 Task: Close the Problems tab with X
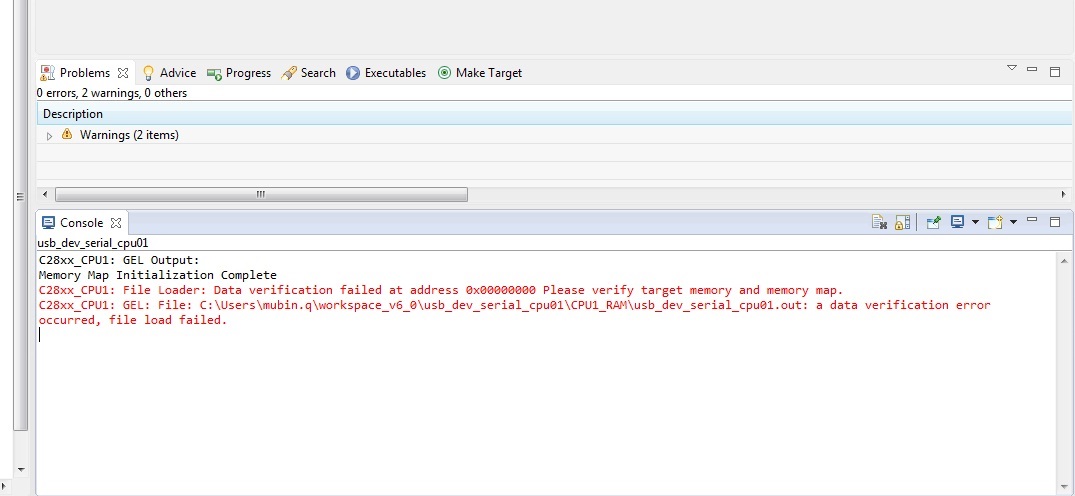pos(123,73)
